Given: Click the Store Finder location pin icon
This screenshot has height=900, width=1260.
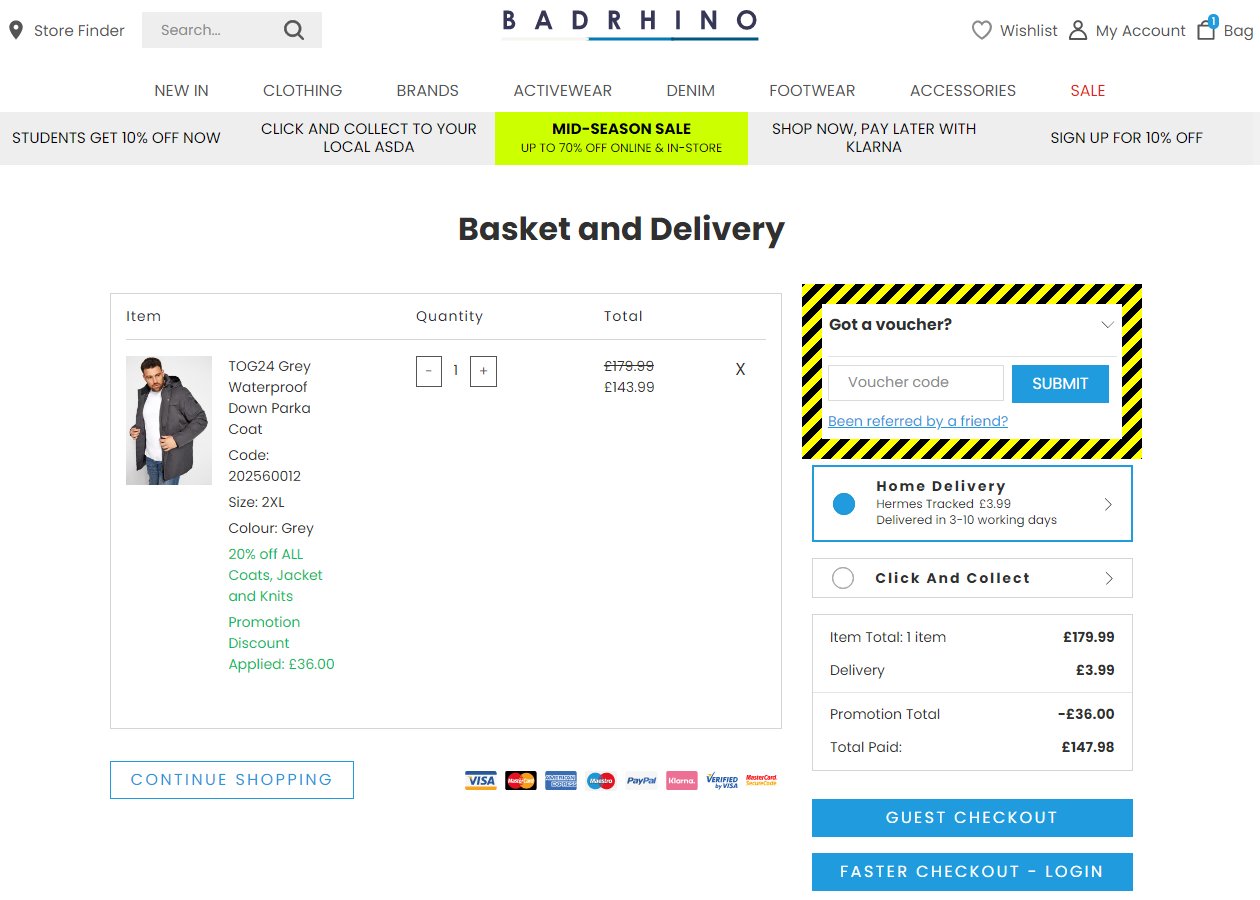Looking at the screenshot, I should click(x=15, y=30).
